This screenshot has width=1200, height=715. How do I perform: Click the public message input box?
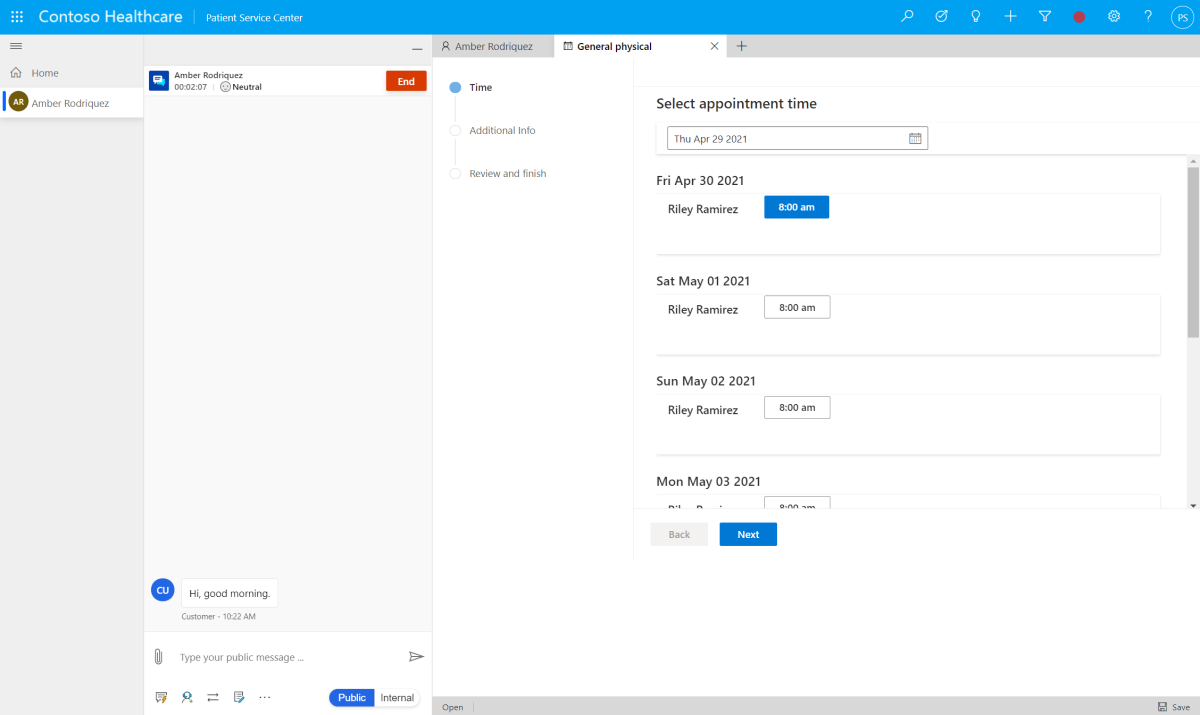pyautogui.click(x=288, y=657)
